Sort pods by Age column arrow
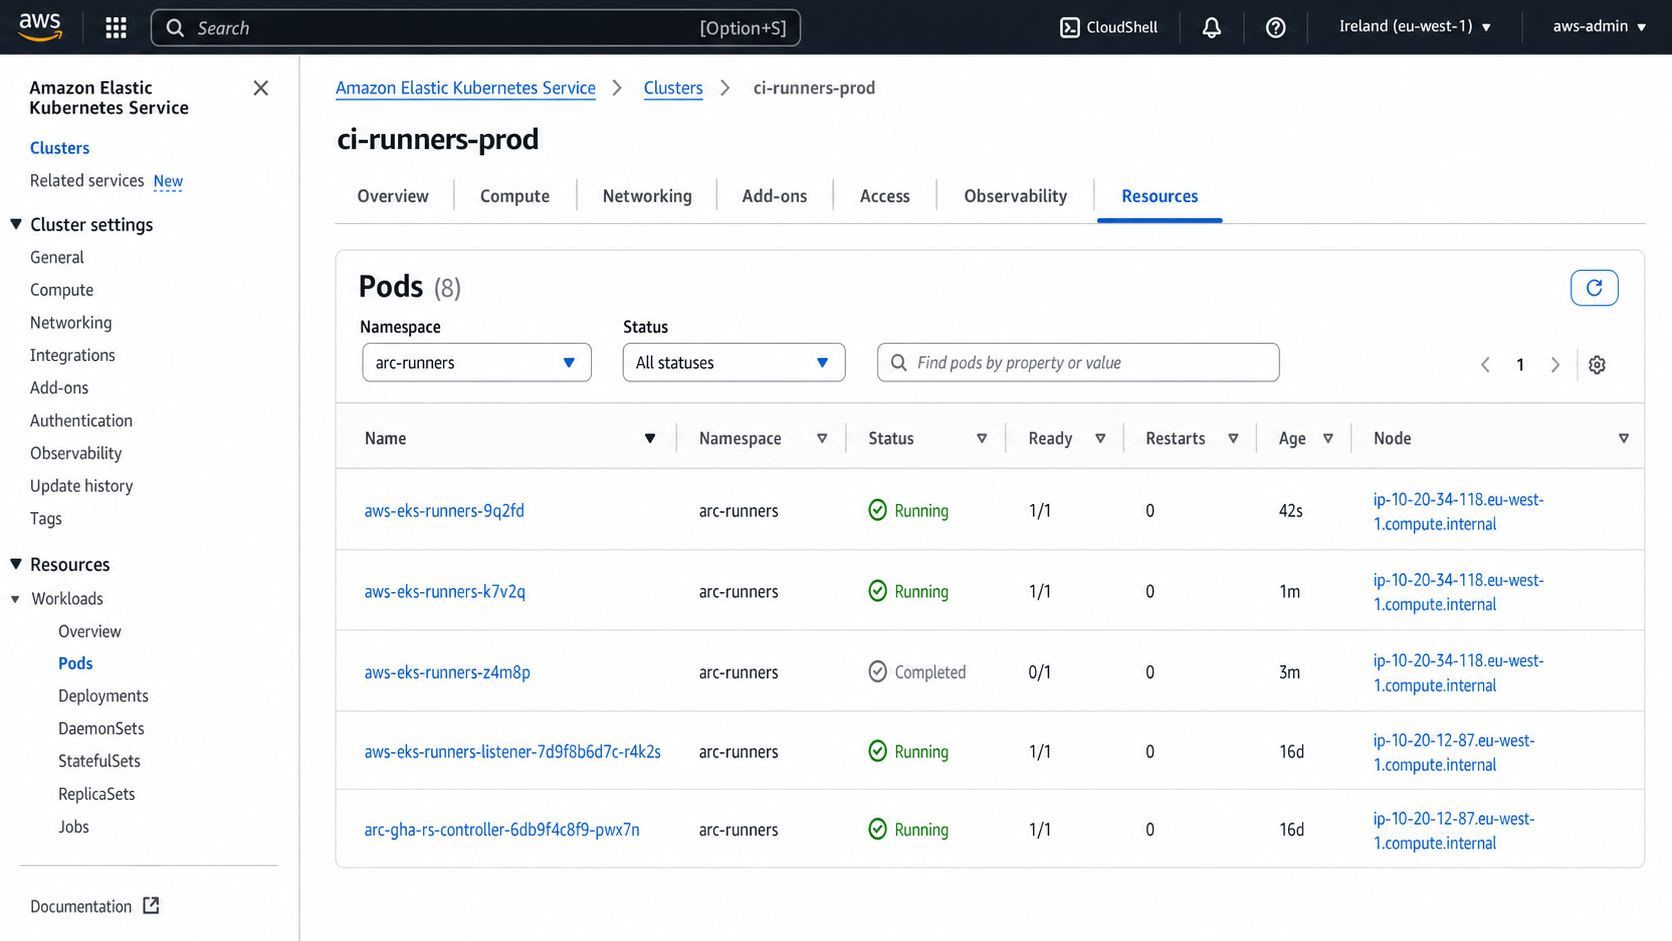 [x=1328, y=438]
